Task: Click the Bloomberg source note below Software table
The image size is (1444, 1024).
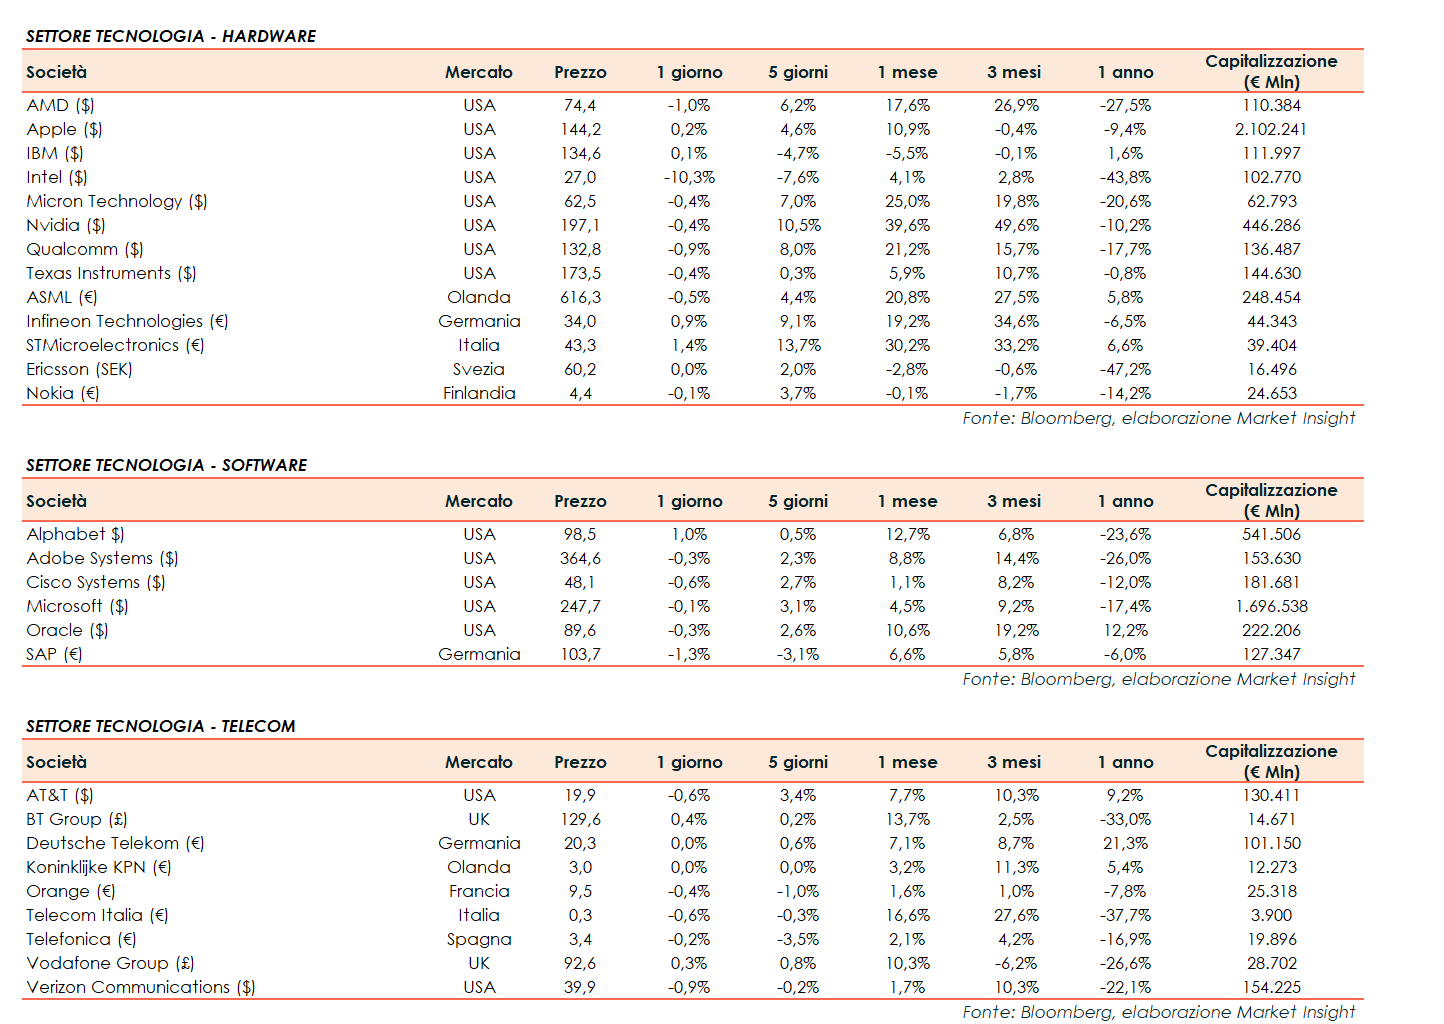Action: point(1158,679)
